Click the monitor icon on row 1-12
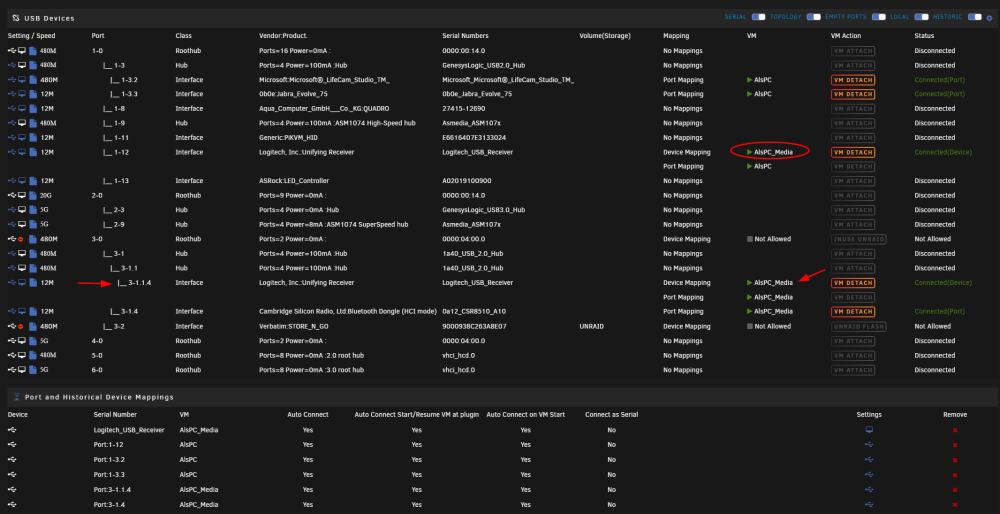The width and height of the screenshot is (1000, 514). pos(22,152)
